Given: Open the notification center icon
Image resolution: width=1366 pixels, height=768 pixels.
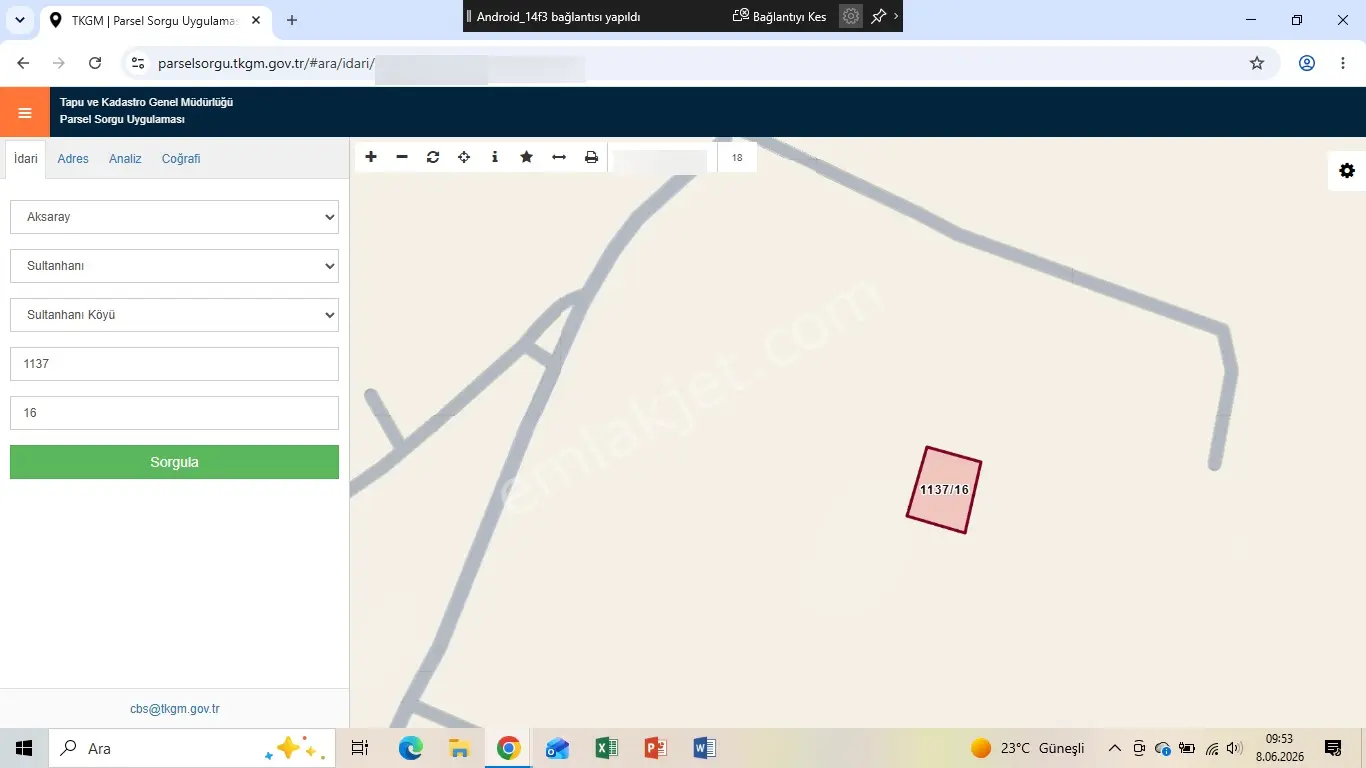Looking at the screenshot, I should 1333,748.
